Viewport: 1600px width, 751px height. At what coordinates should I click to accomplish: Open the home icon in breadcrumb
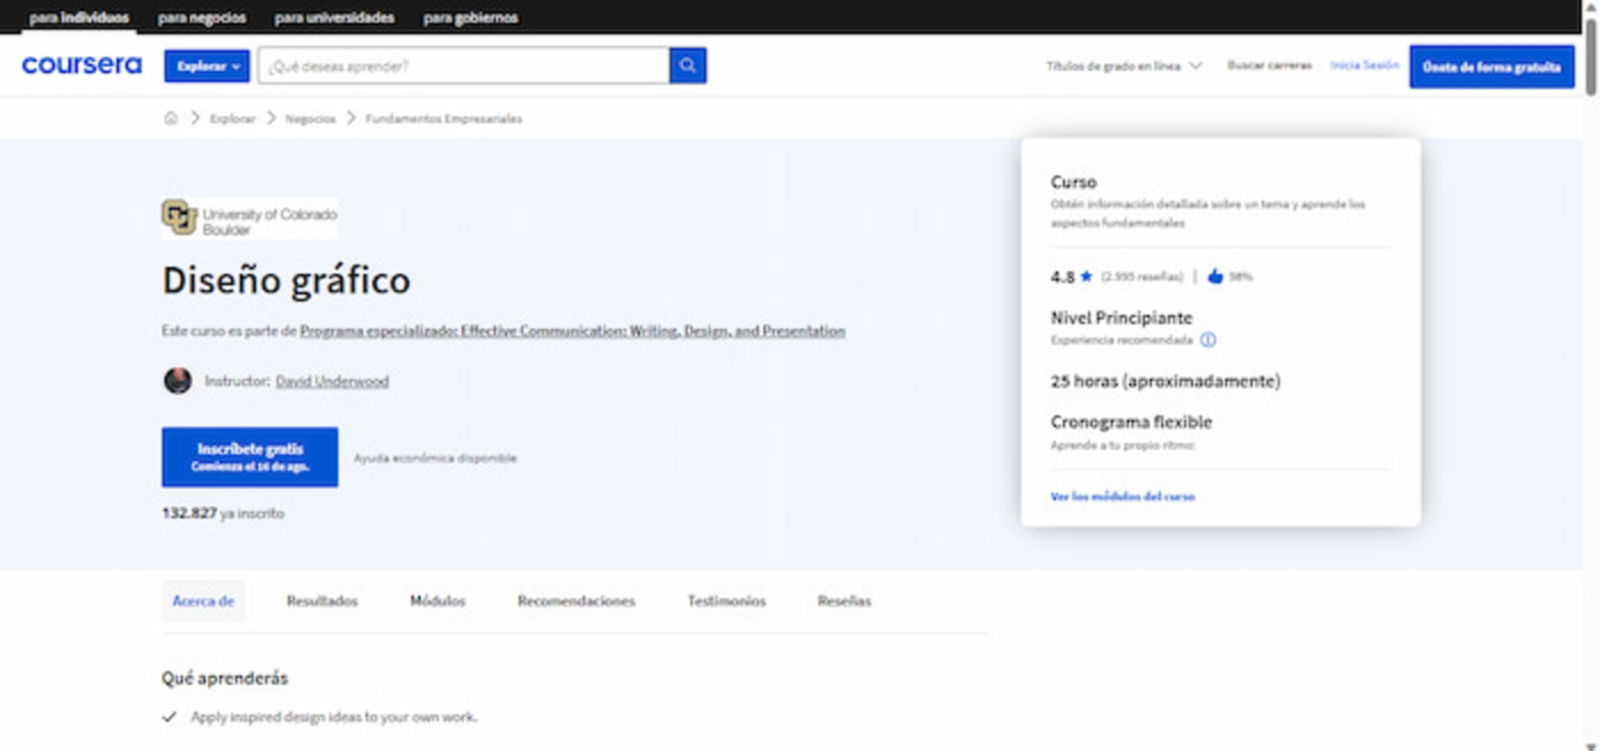click(x=171, y=118)
